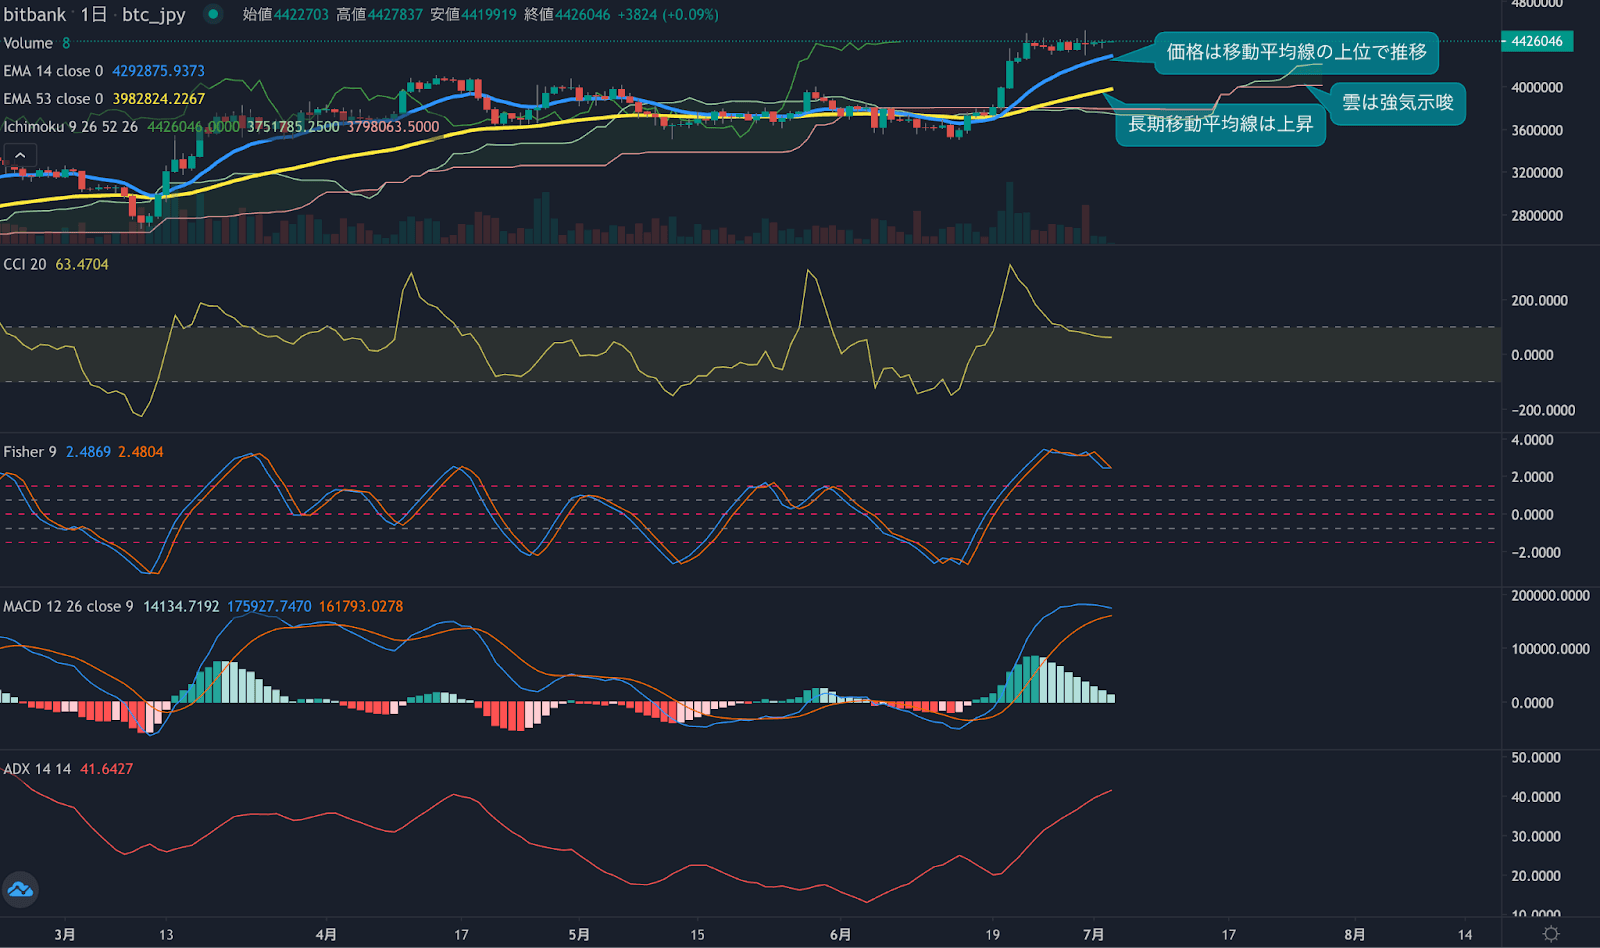Click the TradingView cloud logo icon
This screenshot has height=948, width=1600.
point(20,889)
